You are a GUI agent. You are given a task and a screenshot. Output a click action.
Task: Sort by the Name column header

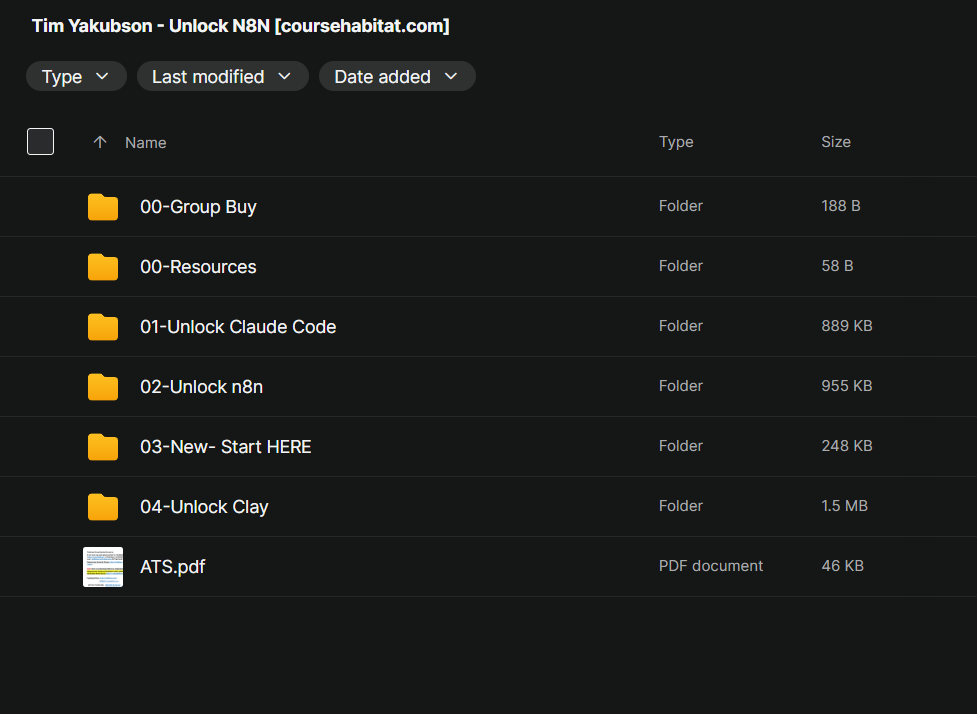145,143
